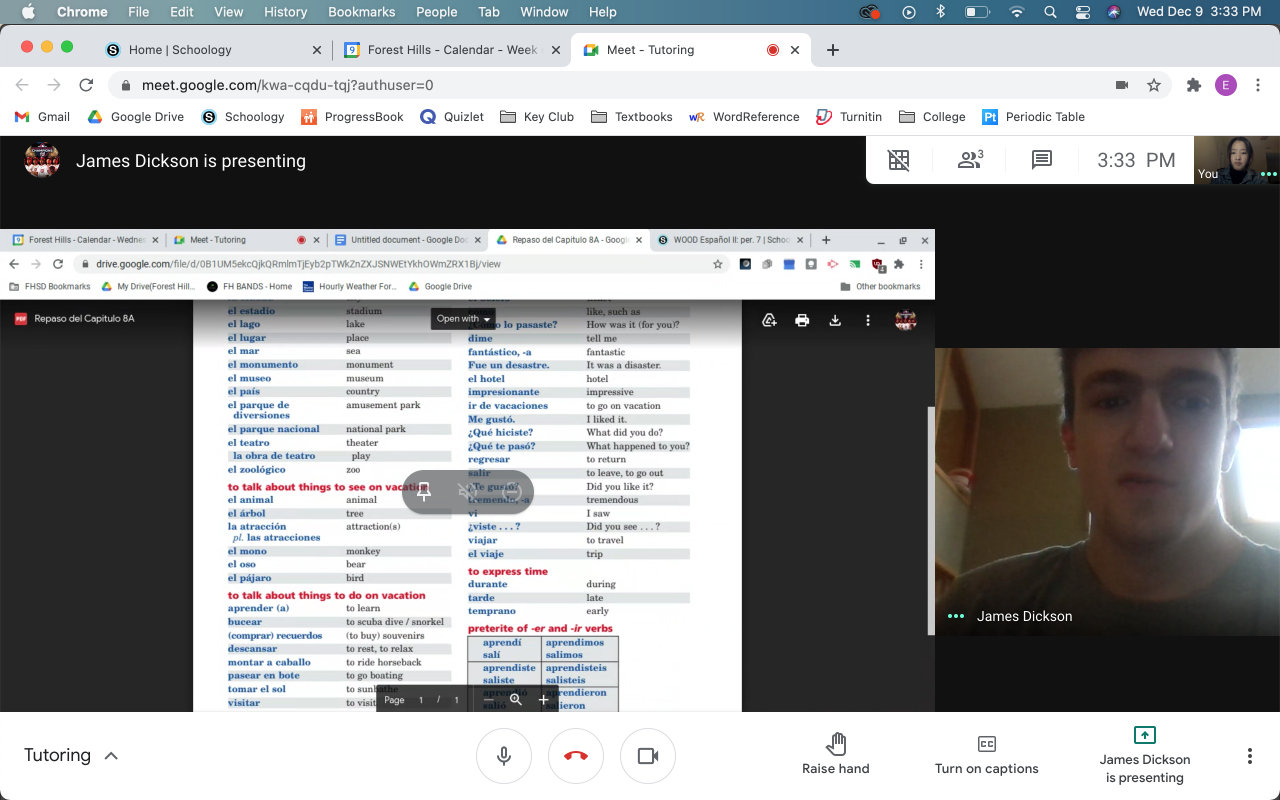Image resolution: width=1280 pixels, height=800 pixels.
Task: Click the Other bookmarks folder in presentation
Action: point(880,286)
